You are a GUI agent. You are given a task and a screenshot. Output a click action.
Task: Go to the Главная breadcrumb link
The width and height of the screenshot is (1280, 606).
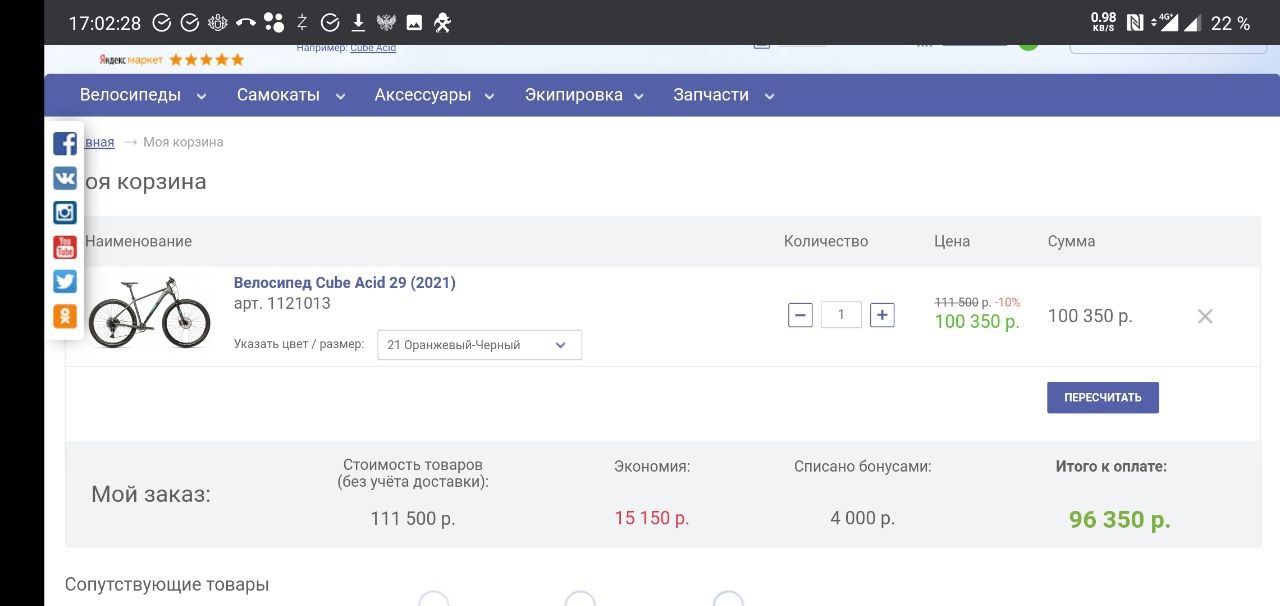(x=98, y=142)
